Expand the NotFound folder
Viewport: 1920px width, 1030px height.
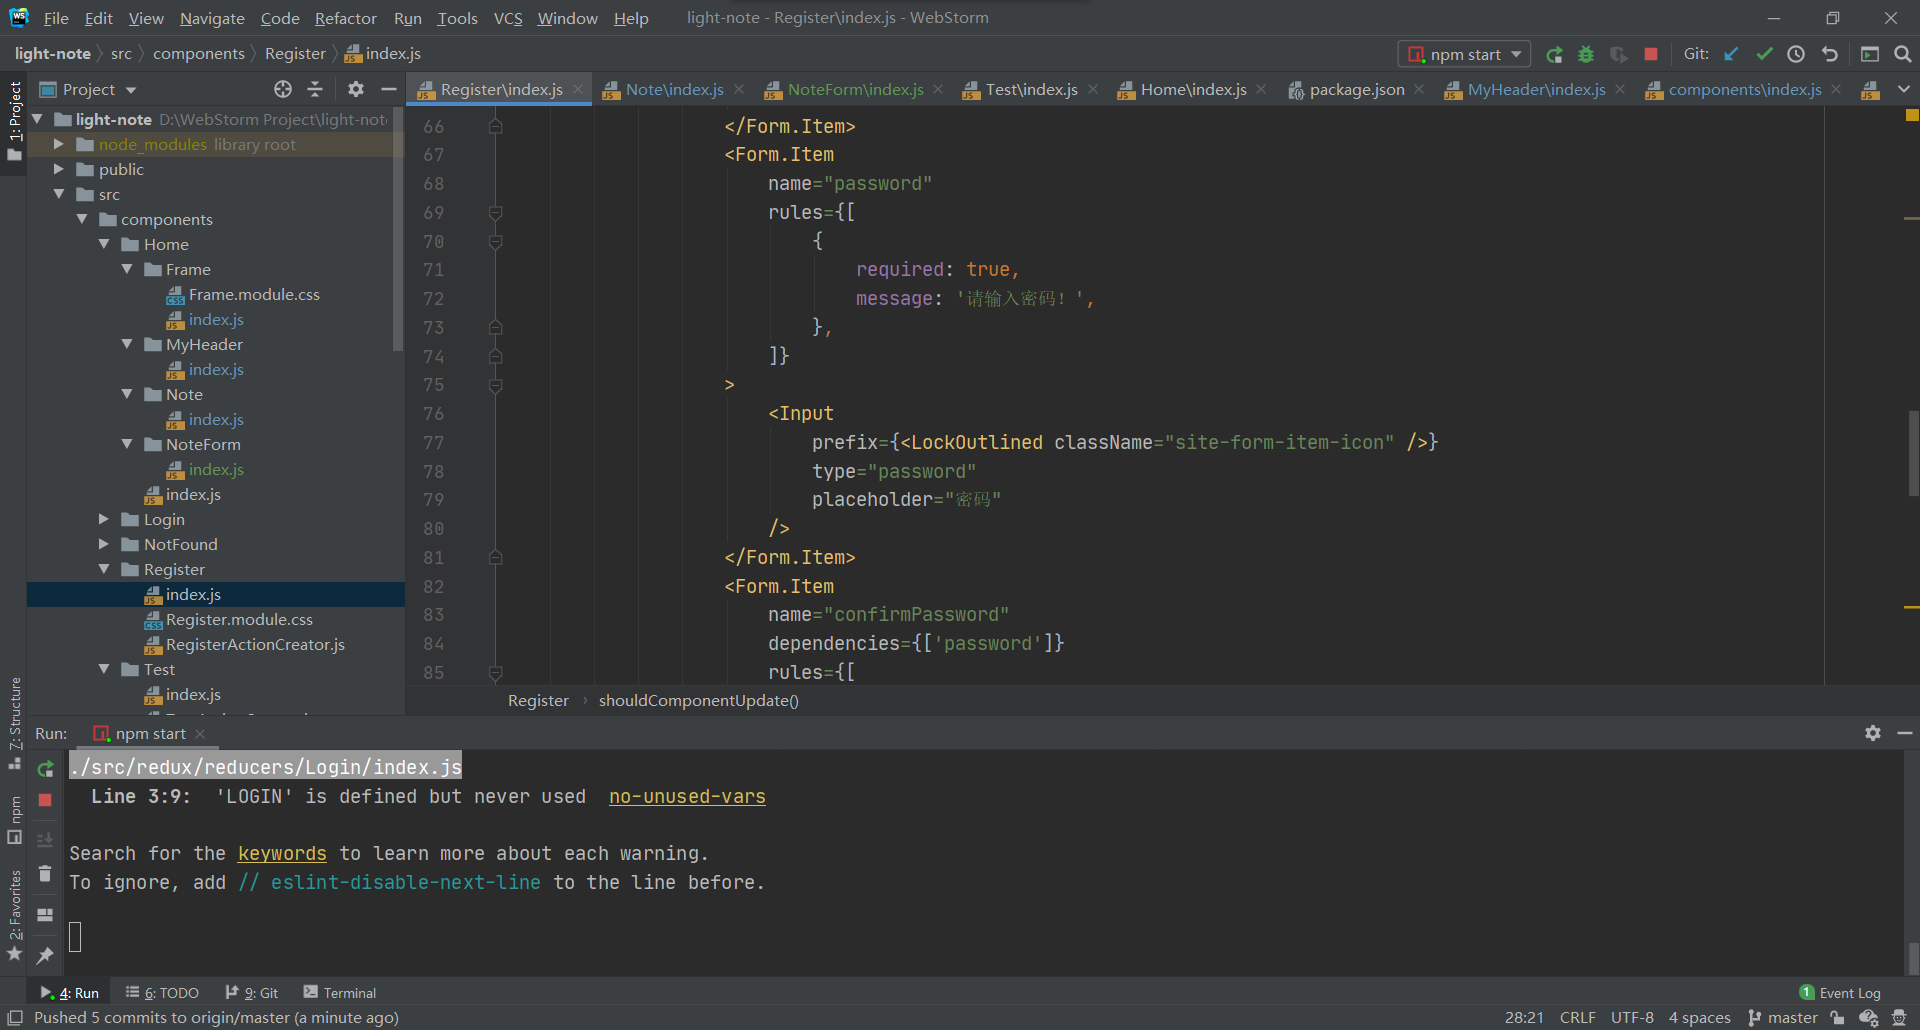click(x=104, y=544)
